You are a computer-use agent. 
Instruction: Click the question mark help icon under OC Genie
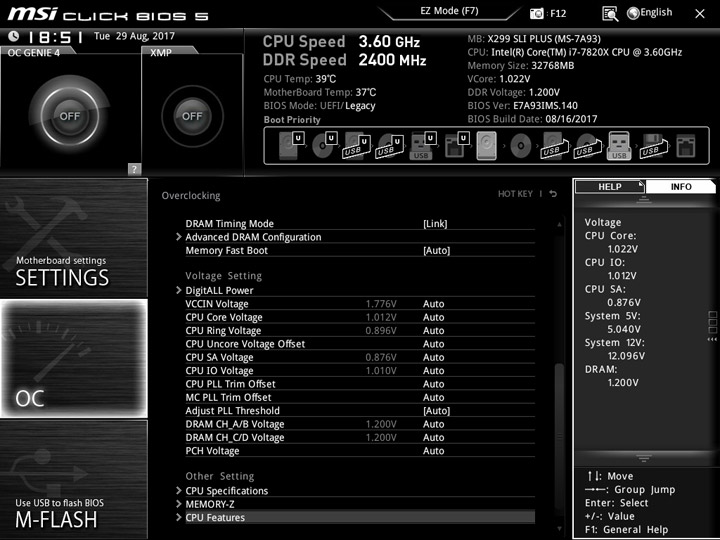[x=134, y=169]
